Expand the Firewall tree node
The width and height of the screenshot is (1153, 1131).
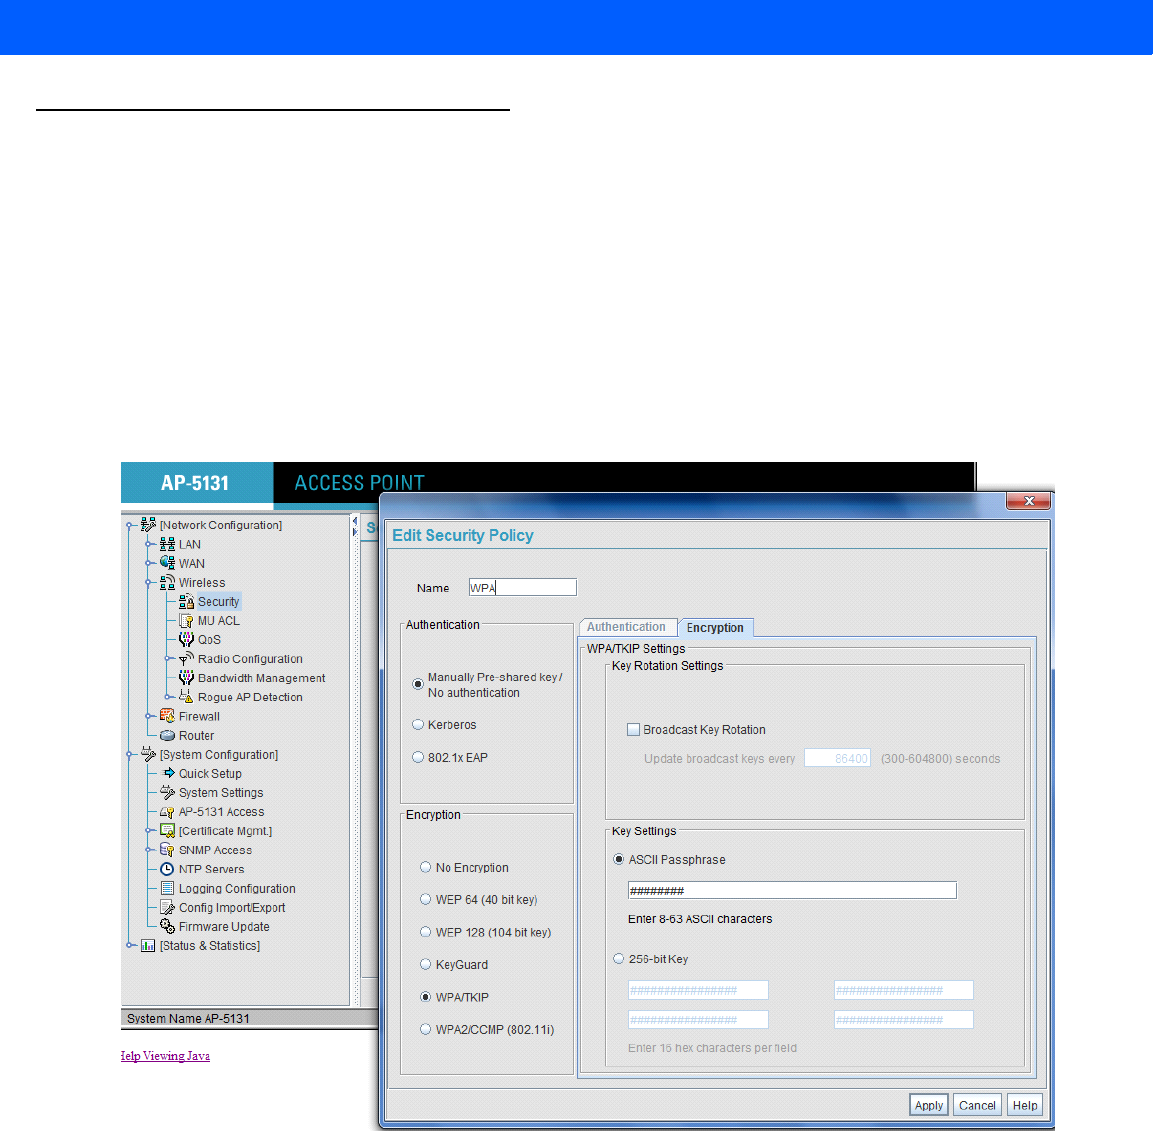click(149, 716)
